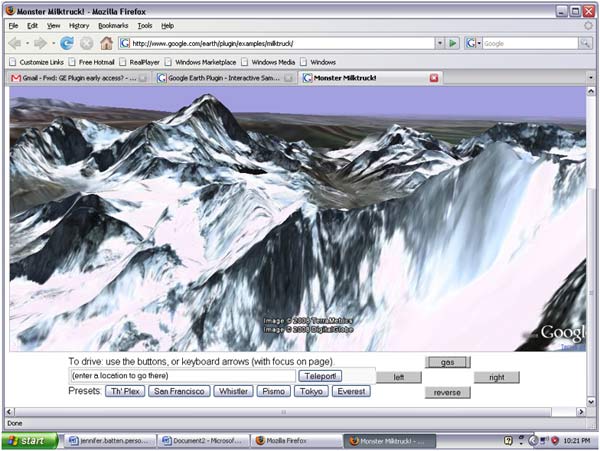Click the horizontal scrollbar right arrow
Image resolution: width=600 pixels, height=451 pixels.
(x=581, y=412)
